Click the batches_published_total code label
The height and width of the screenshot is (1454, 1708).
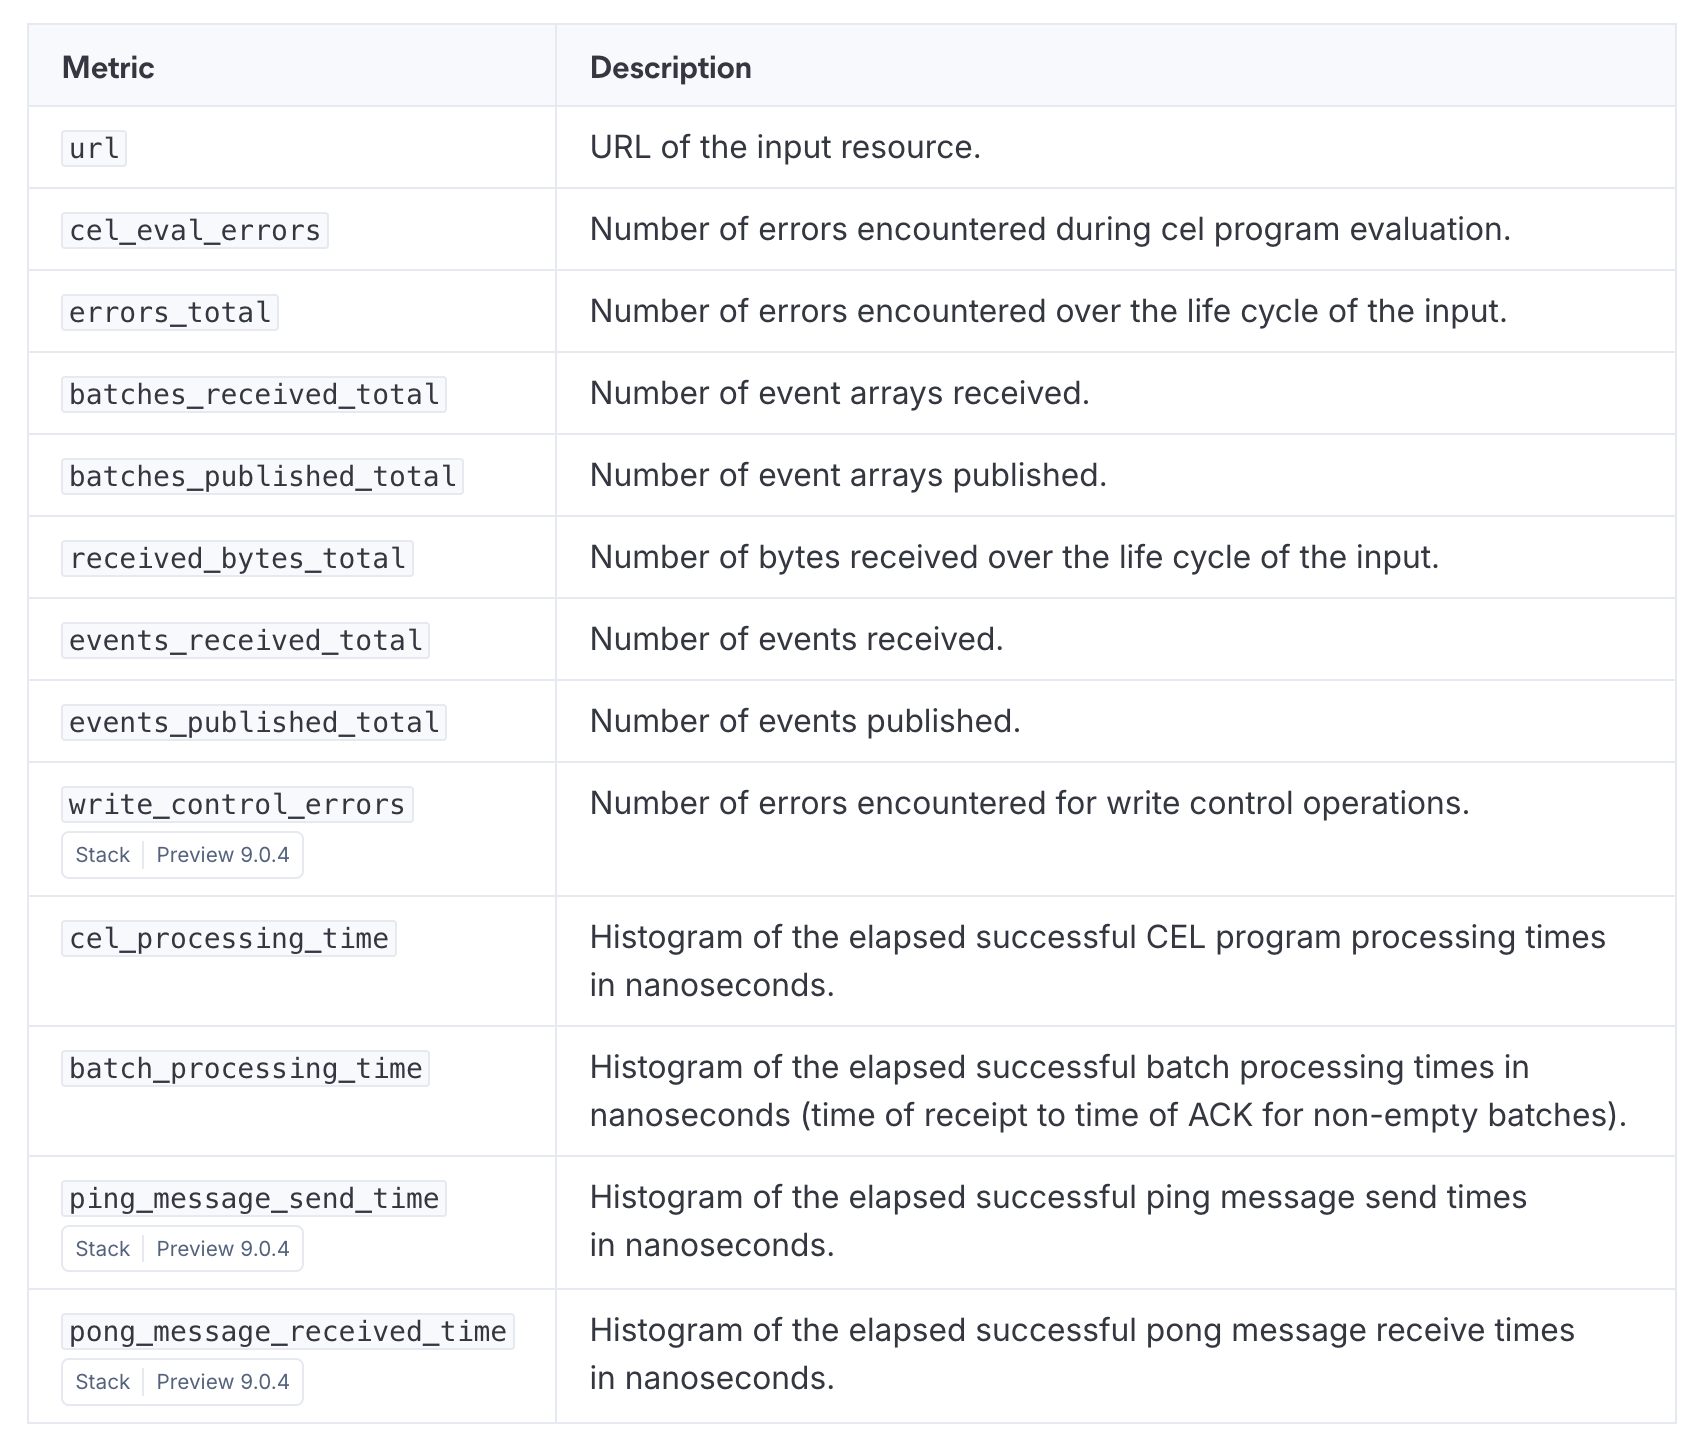(262, 476)
